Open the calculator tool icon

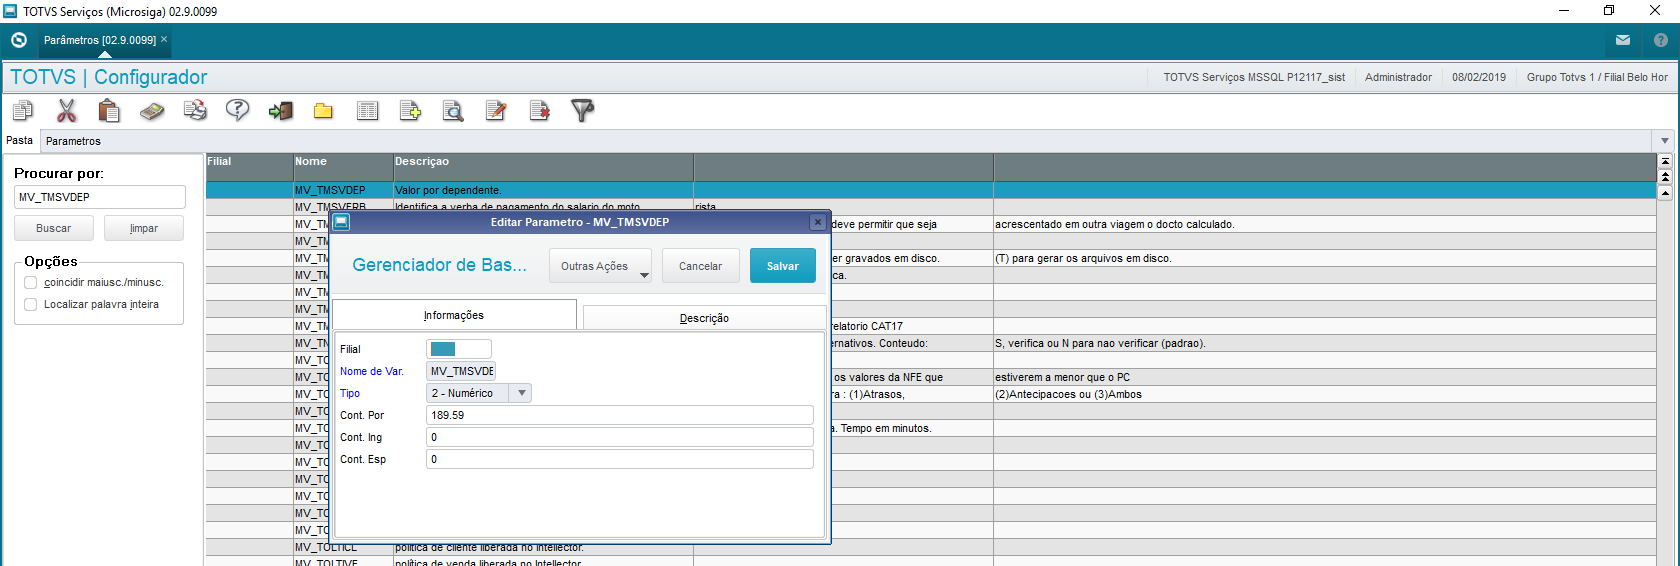click(x=152, y=111)
